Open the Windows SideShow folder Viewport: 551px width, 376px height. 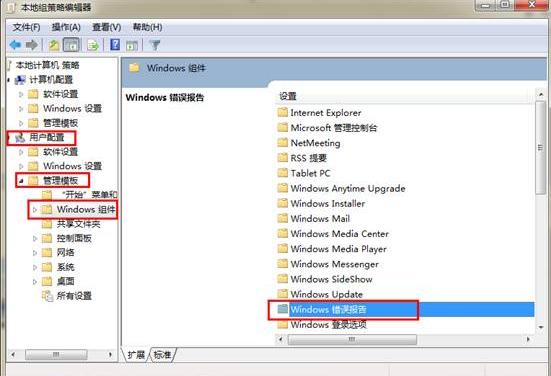(x=325, y=279)
